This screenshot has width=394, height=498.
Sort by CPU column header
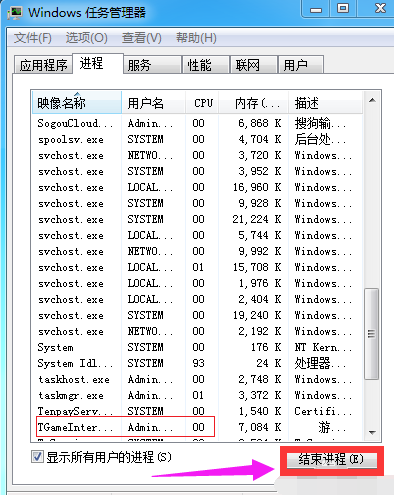pyautogui.click(x=203, y=103)
